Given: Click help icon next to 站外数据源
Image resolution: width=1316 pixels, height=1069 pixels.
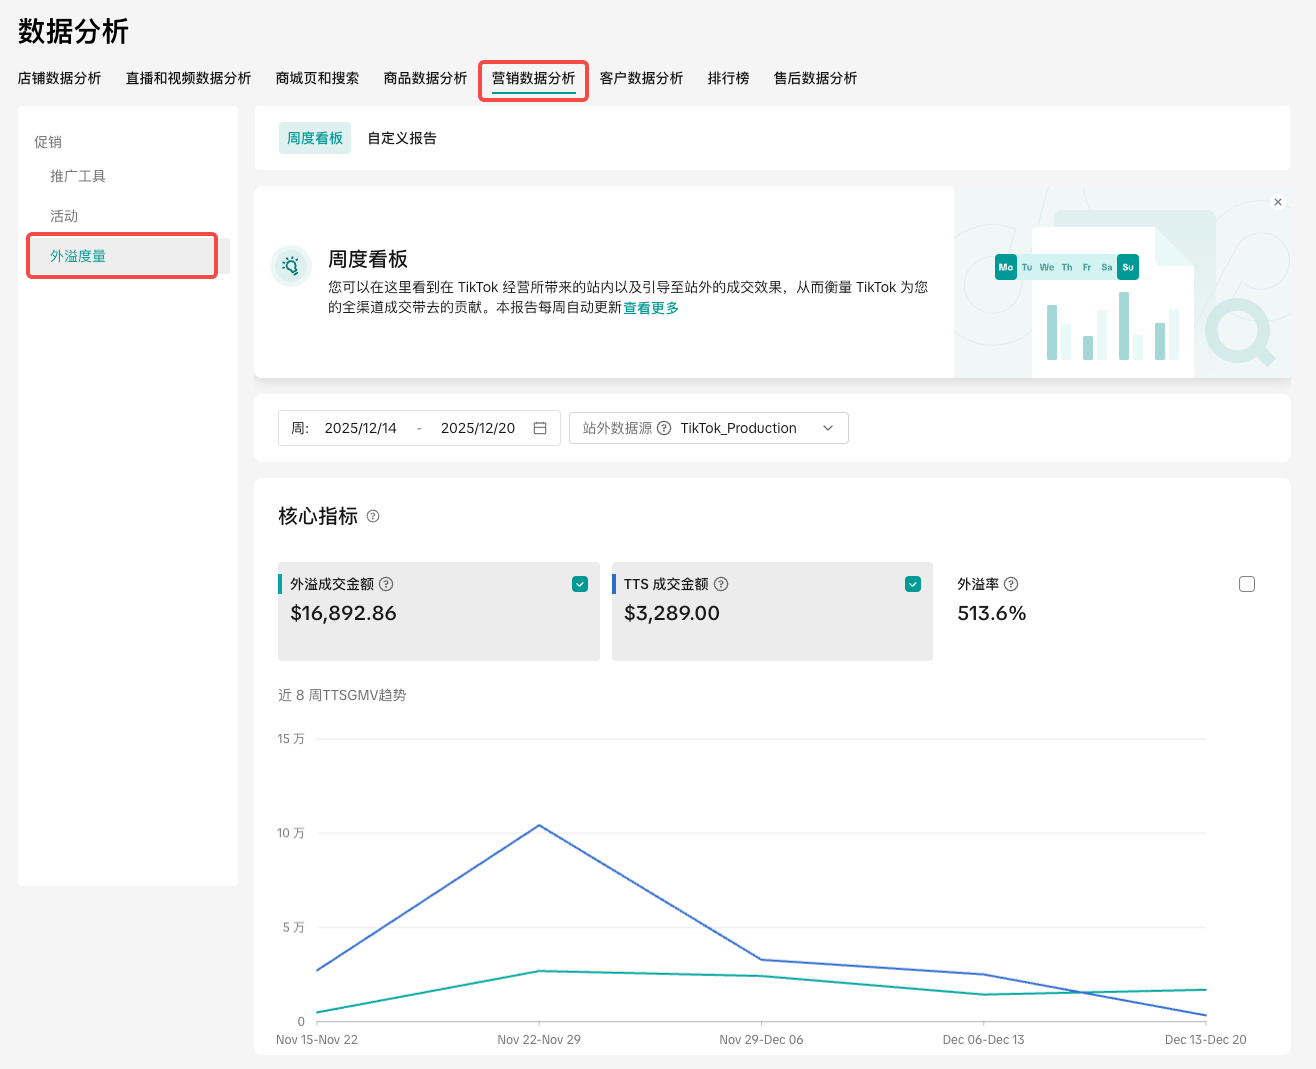Looking at the screenshot, I should point(664,428).
